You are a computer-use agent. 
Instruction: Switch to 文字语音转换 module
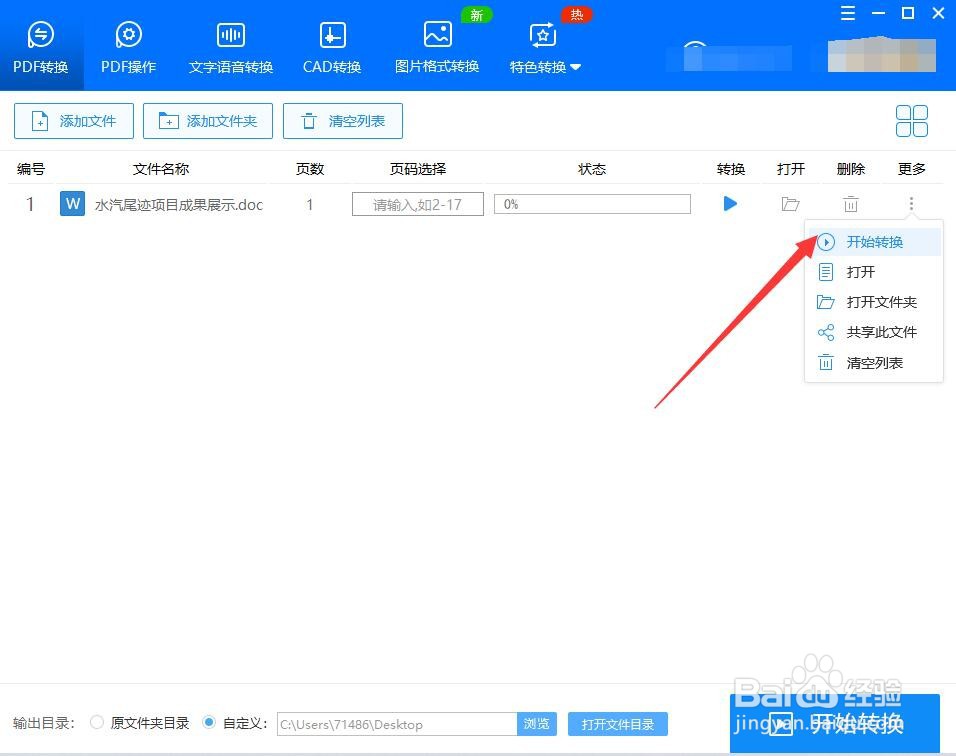point(230,44)
